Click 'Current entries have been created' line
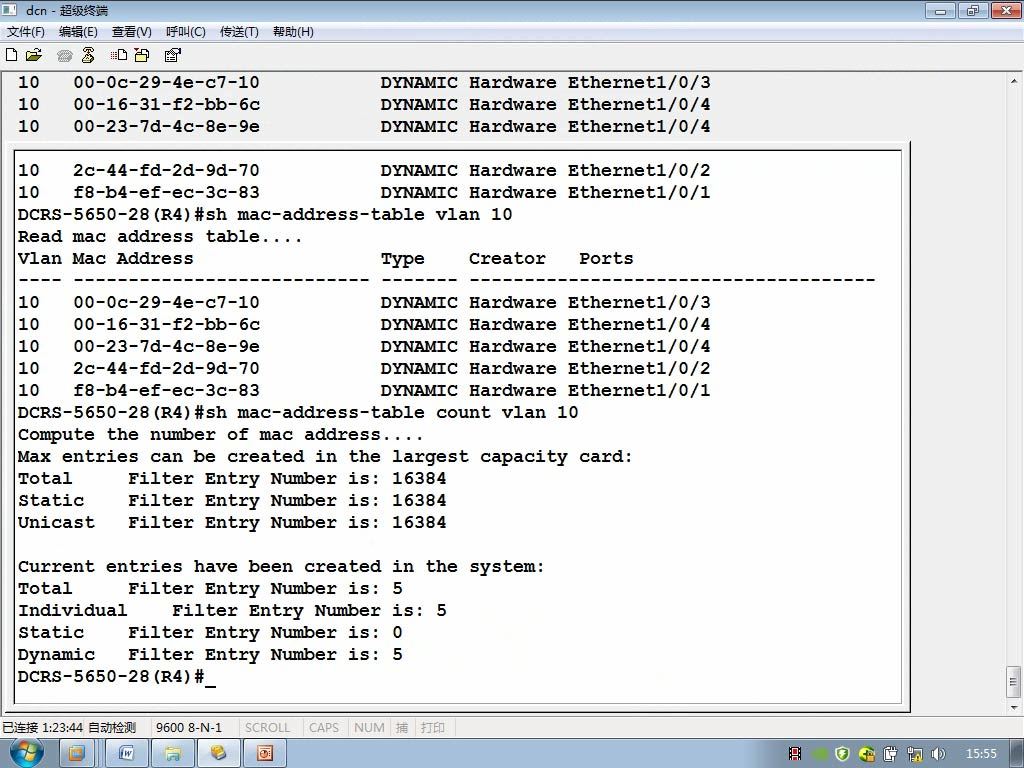The width and height of the screenshot is (1024, 768). point(281,567)
